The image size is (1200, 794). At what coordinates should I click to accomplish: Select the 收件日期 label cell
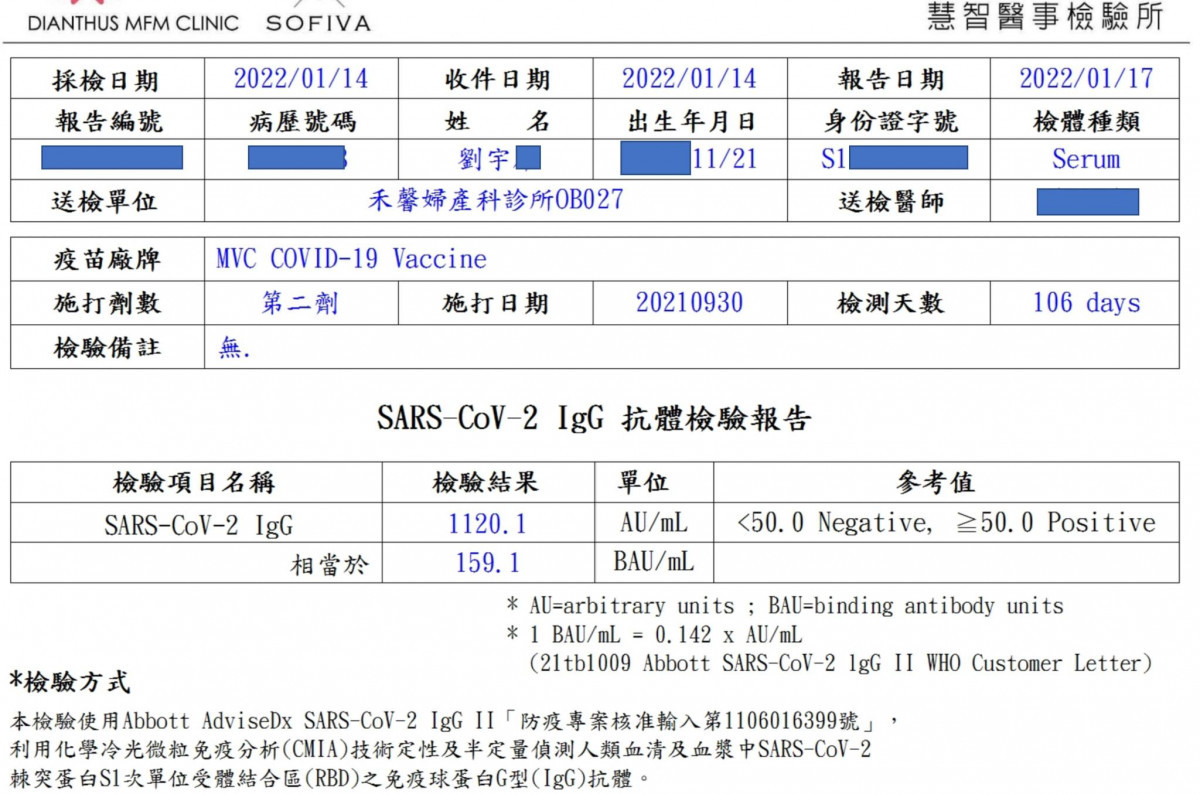point(496,80)
